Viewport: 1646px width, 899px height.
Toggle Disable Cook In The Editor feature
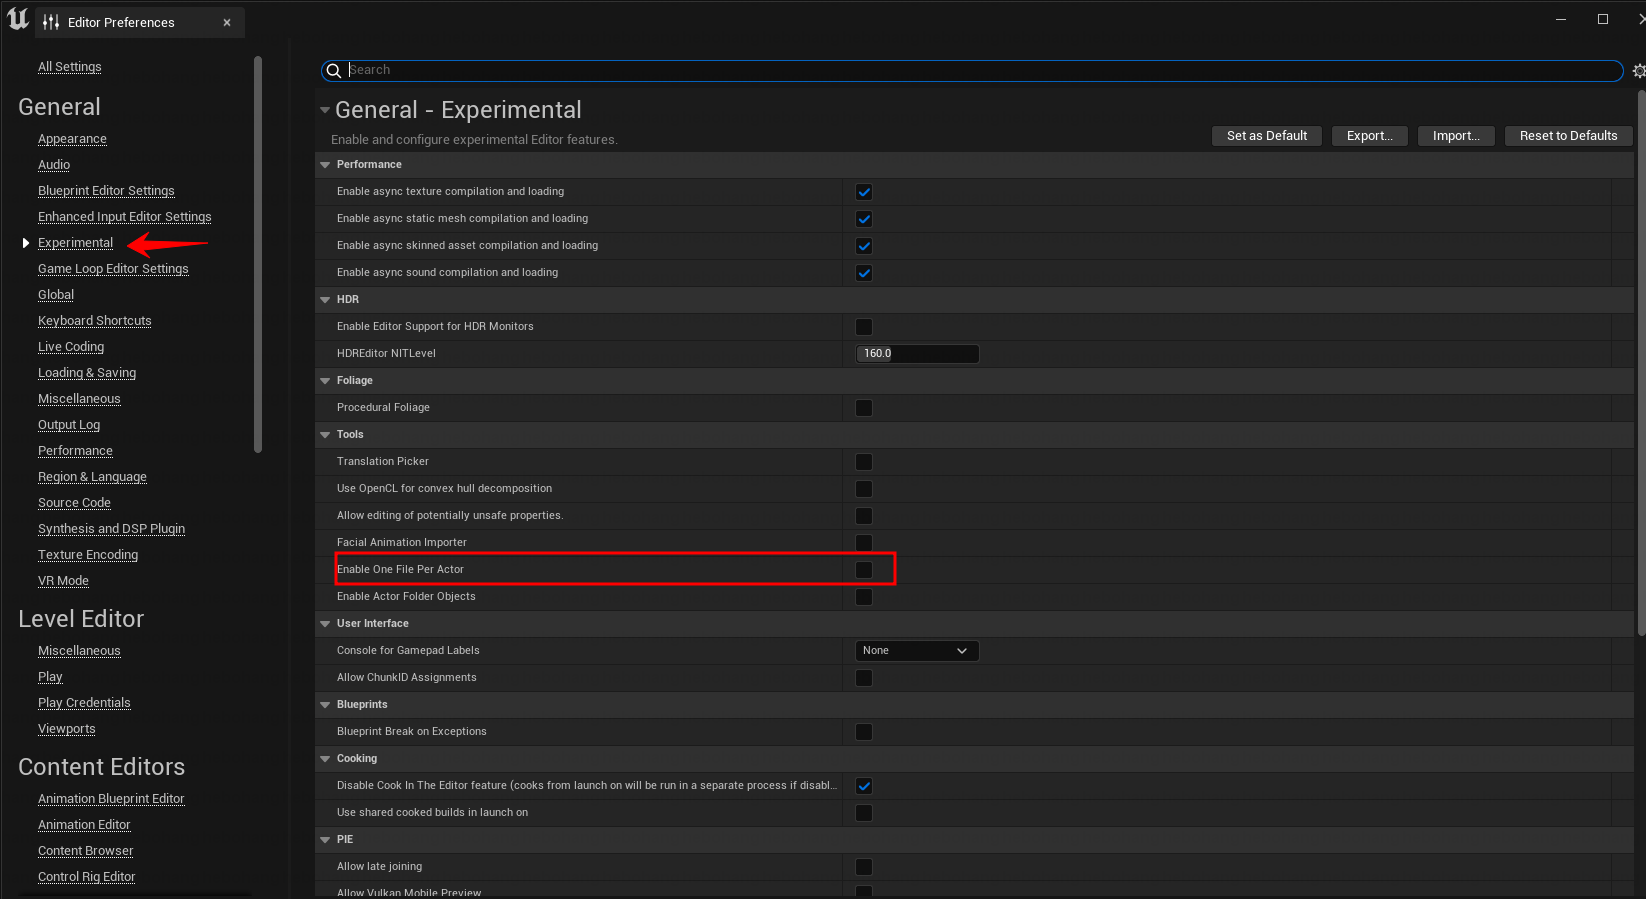(864, 786)
